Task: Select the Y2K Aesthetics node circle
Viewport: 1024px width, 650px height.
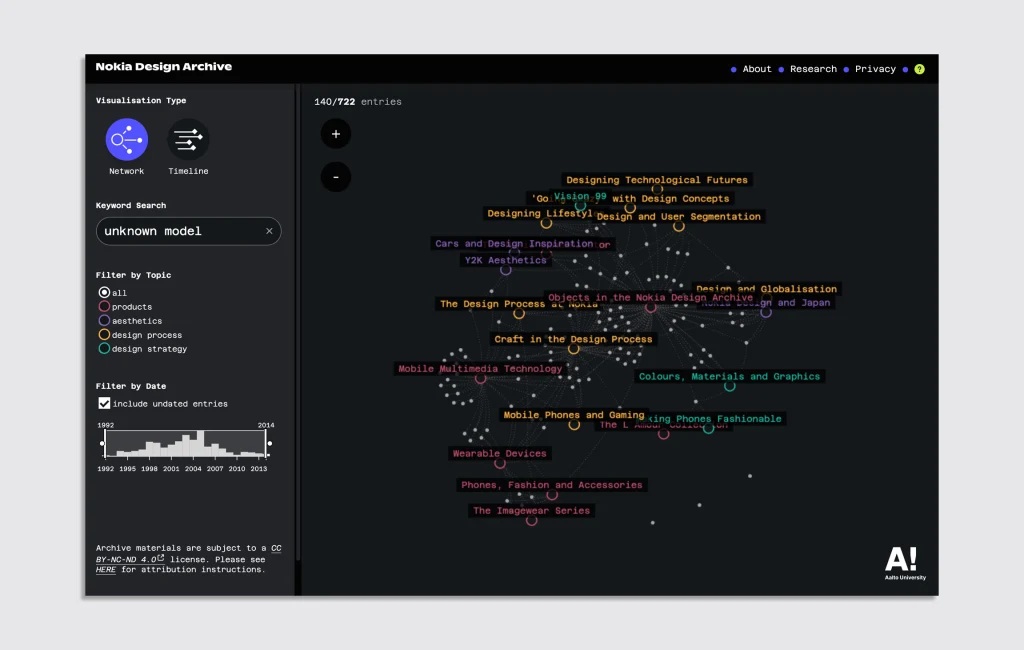Action: coord(506,270)
